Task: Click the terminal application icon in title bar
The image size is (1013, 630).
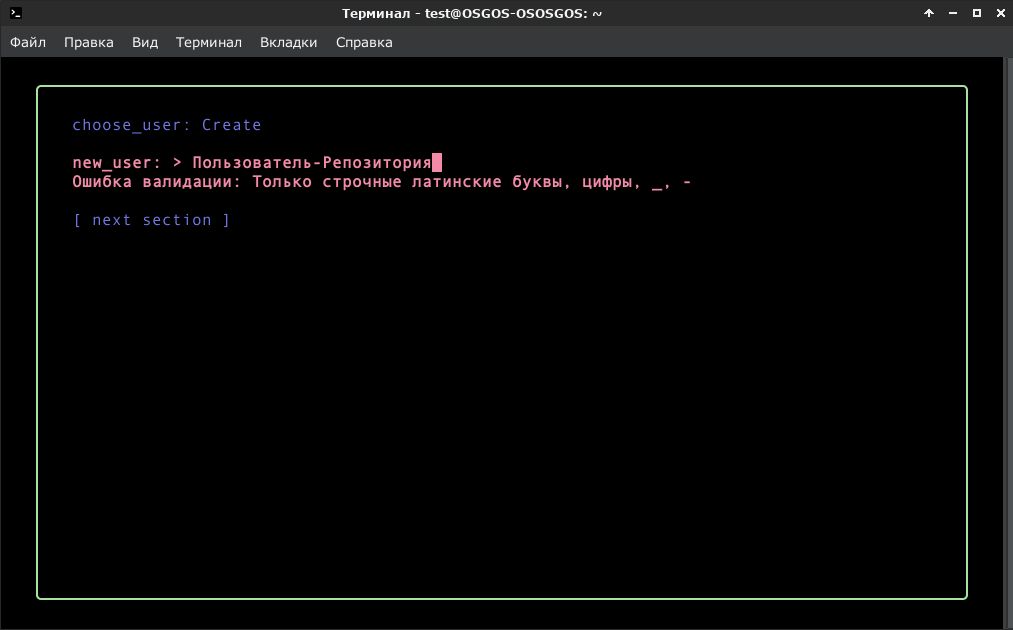Action: tap(16, 13)
